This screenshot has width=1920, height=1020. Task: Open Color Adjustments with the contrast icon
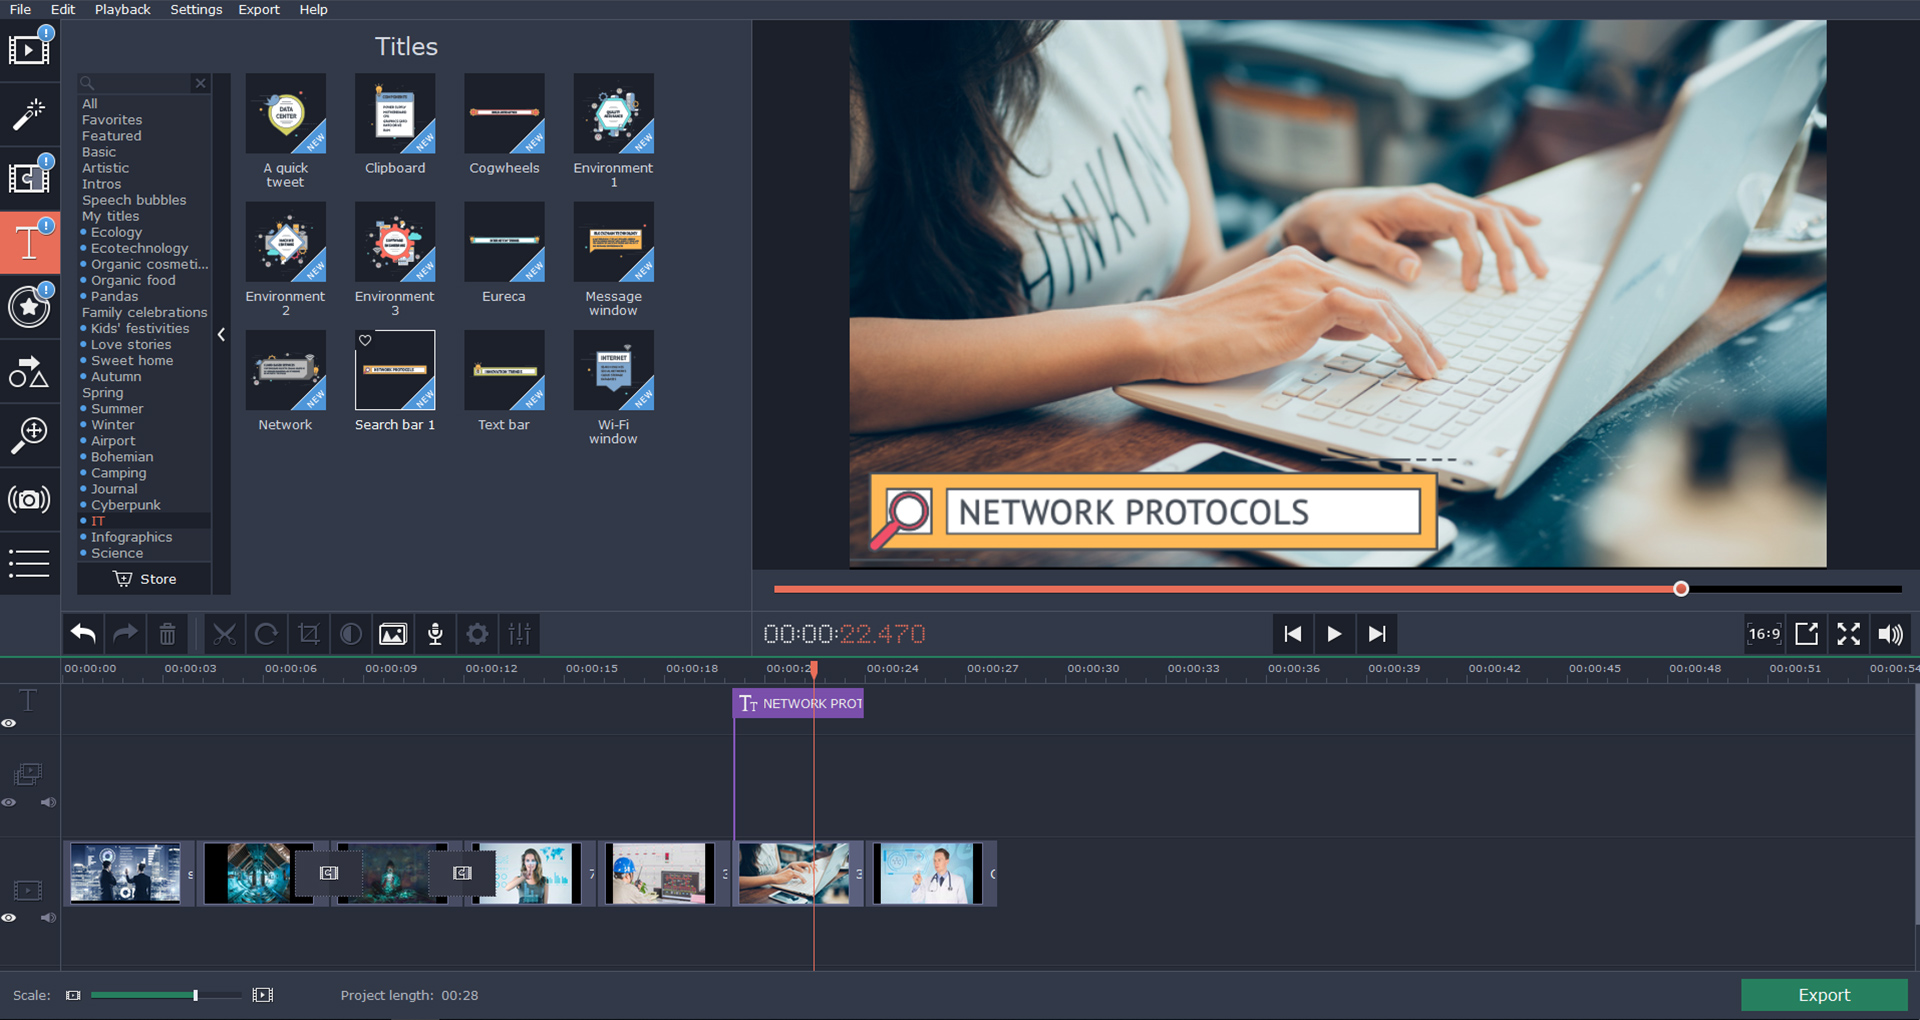tap(350, 633)
